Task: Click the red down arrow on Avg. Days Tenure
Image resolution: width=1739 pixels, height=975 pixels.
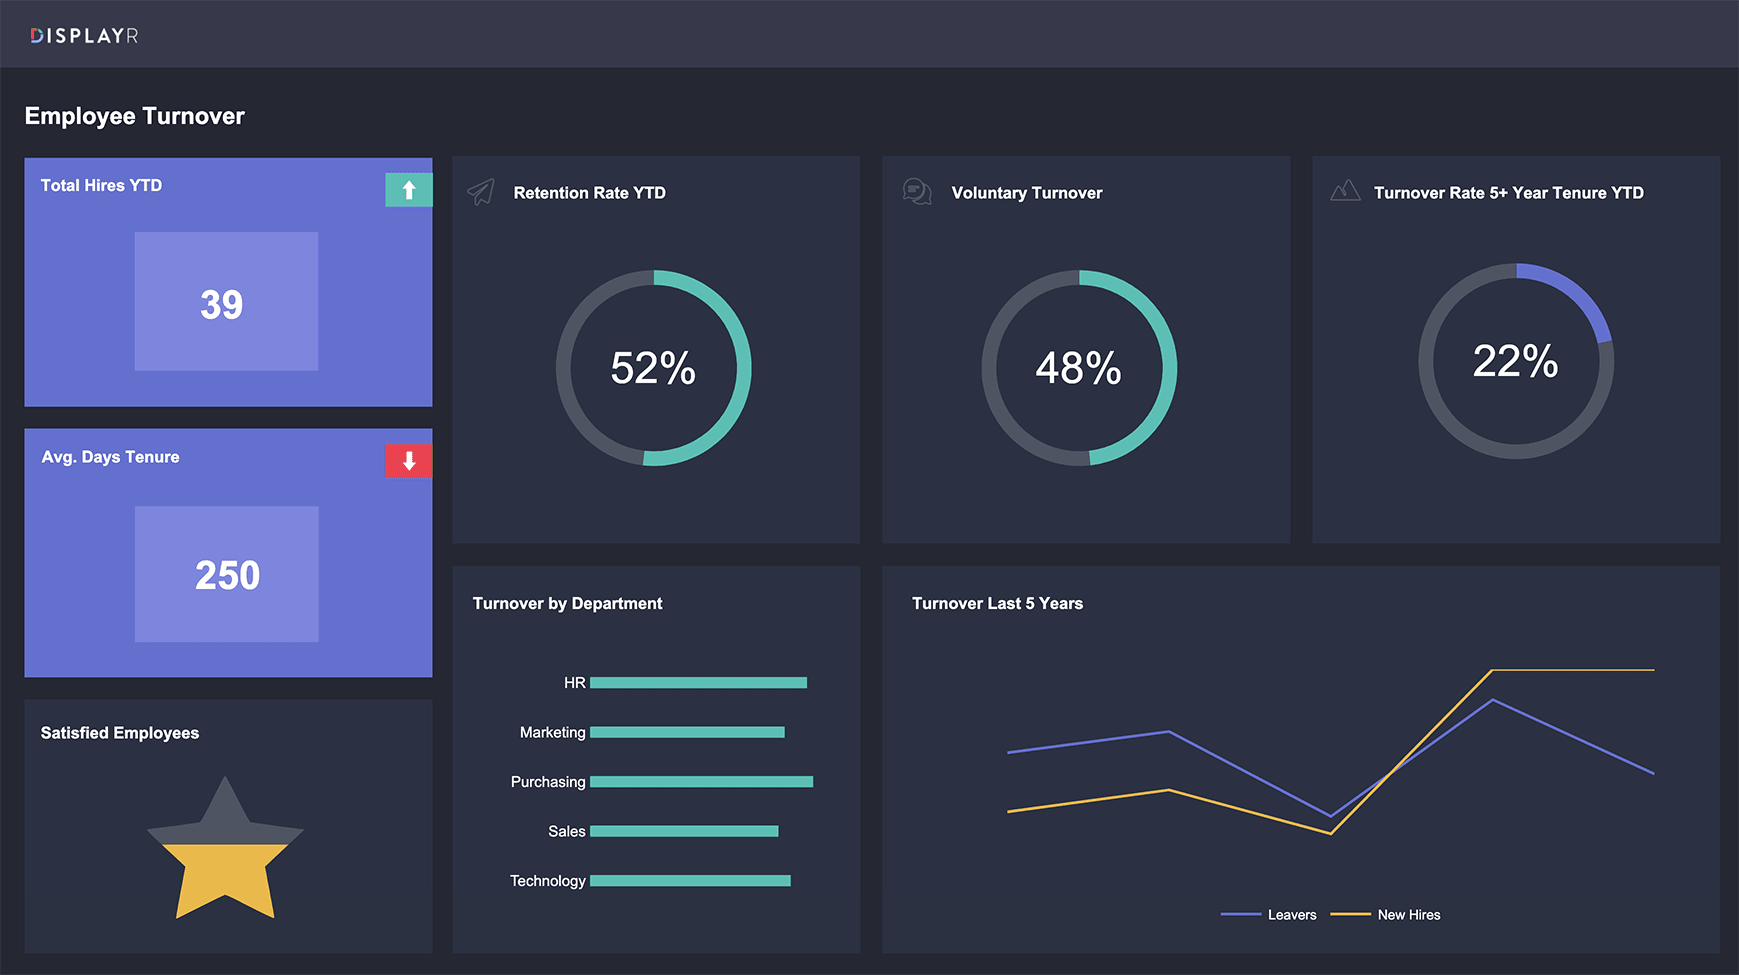Action: coord(408,461)
